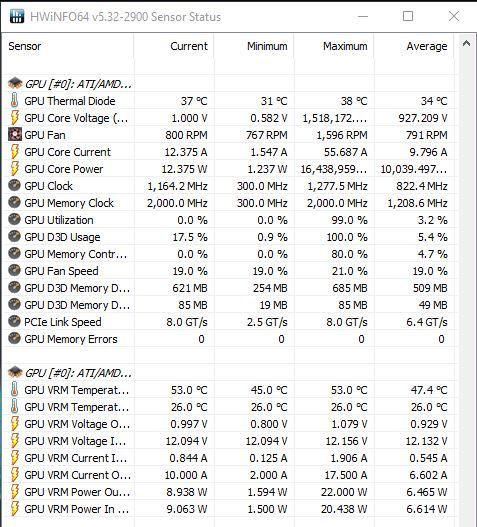Select the GPU Memory Errors row
This screenshot has height=527, width=477.
(x=229, y=339)
